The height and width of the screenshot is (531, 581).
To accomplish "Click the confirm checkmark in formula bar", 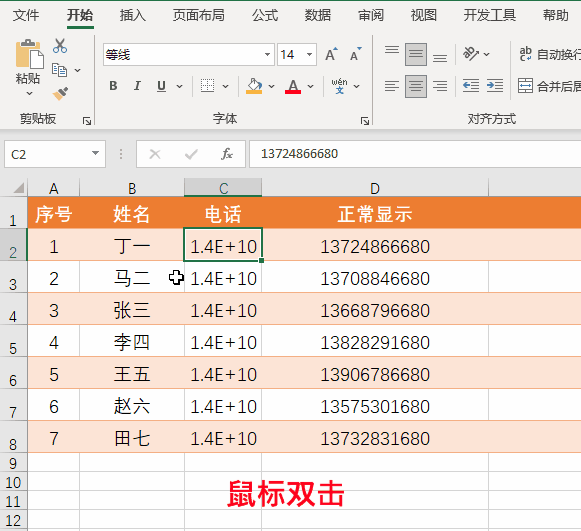I will (191, 154).
